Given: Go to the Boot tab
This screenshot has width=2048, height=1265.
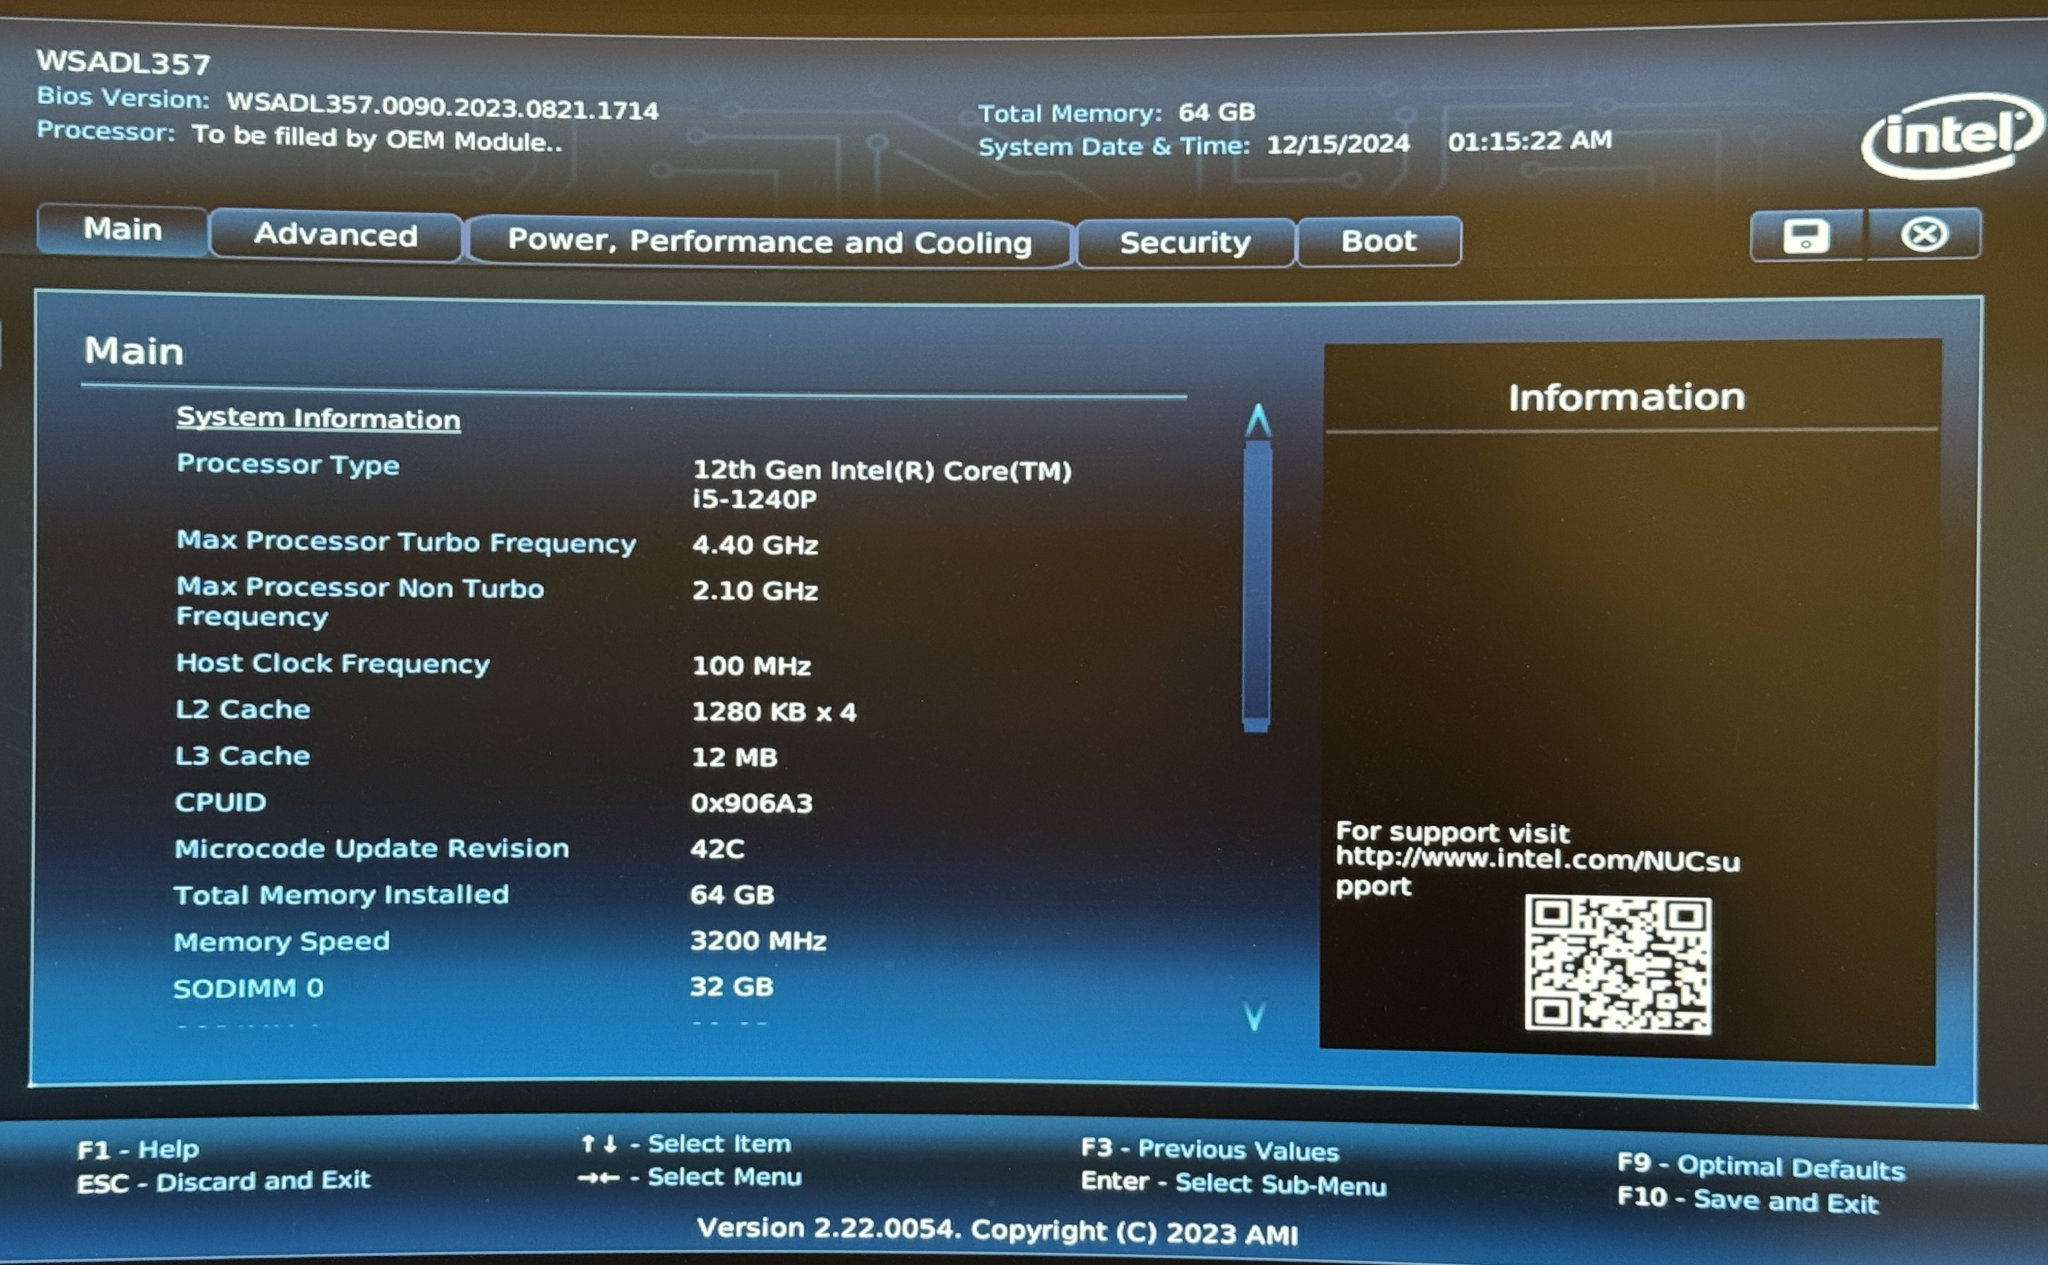Looking at the screenshot, I should (1379, 241).
